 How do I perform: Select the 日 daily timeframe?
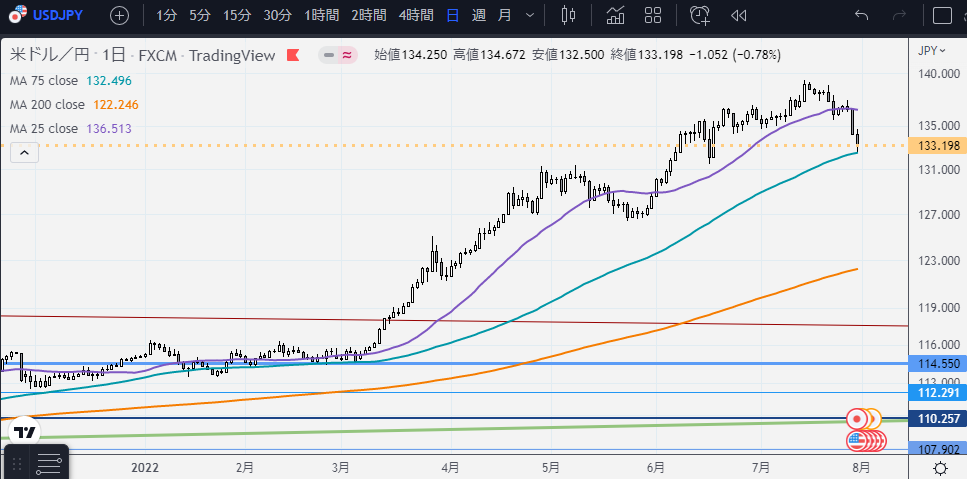tap(452, 15)
